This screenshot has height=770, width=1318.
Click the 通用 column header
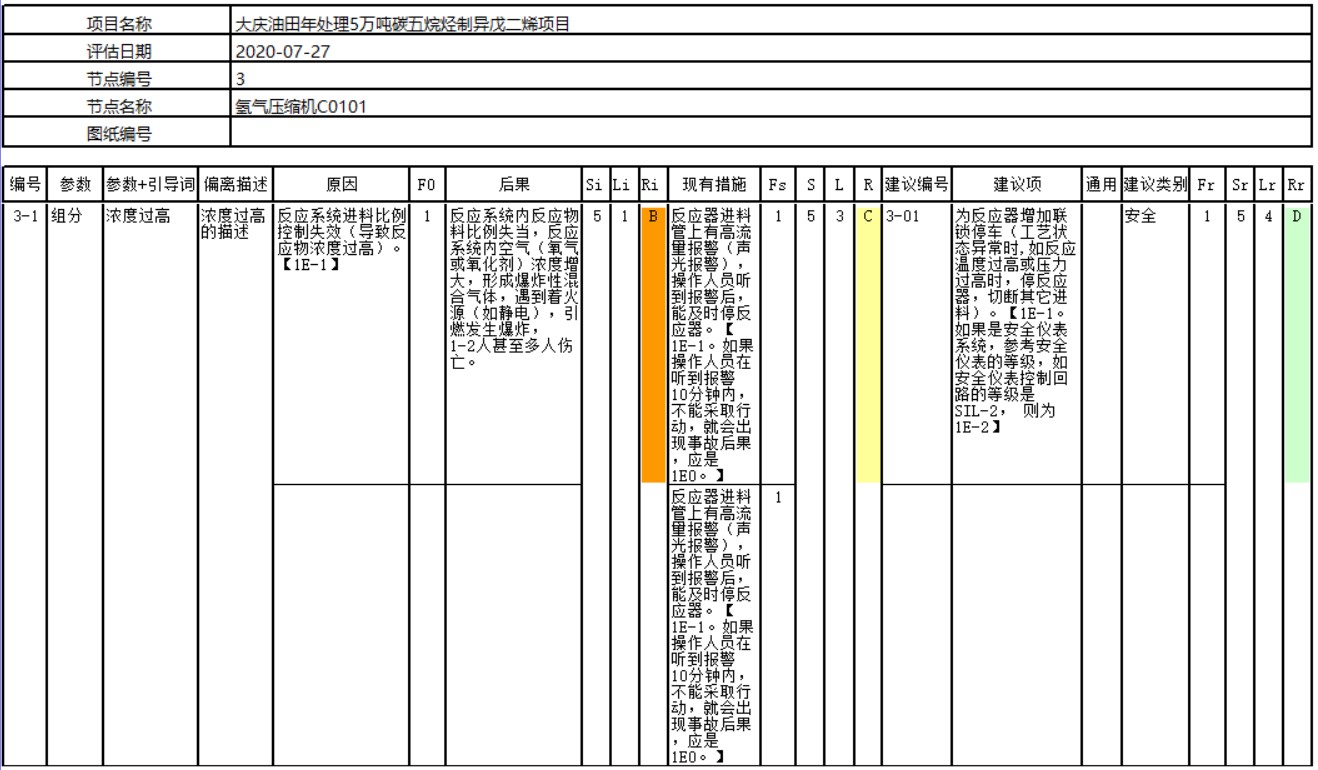1101,185
